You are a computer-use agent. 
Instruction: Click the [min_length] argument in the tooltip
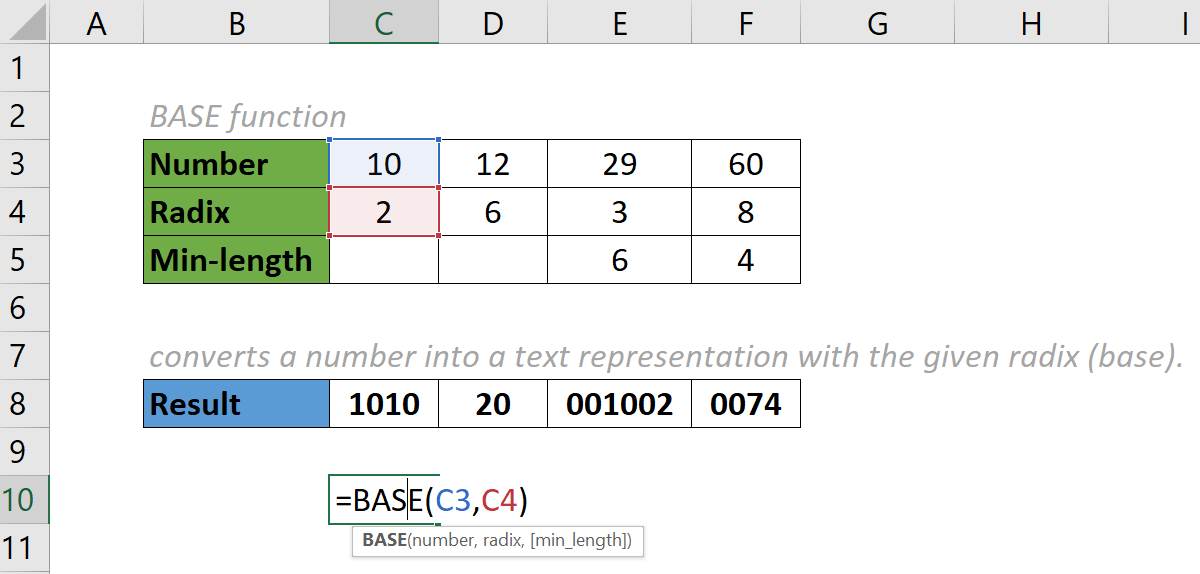[x=583, y=541]
